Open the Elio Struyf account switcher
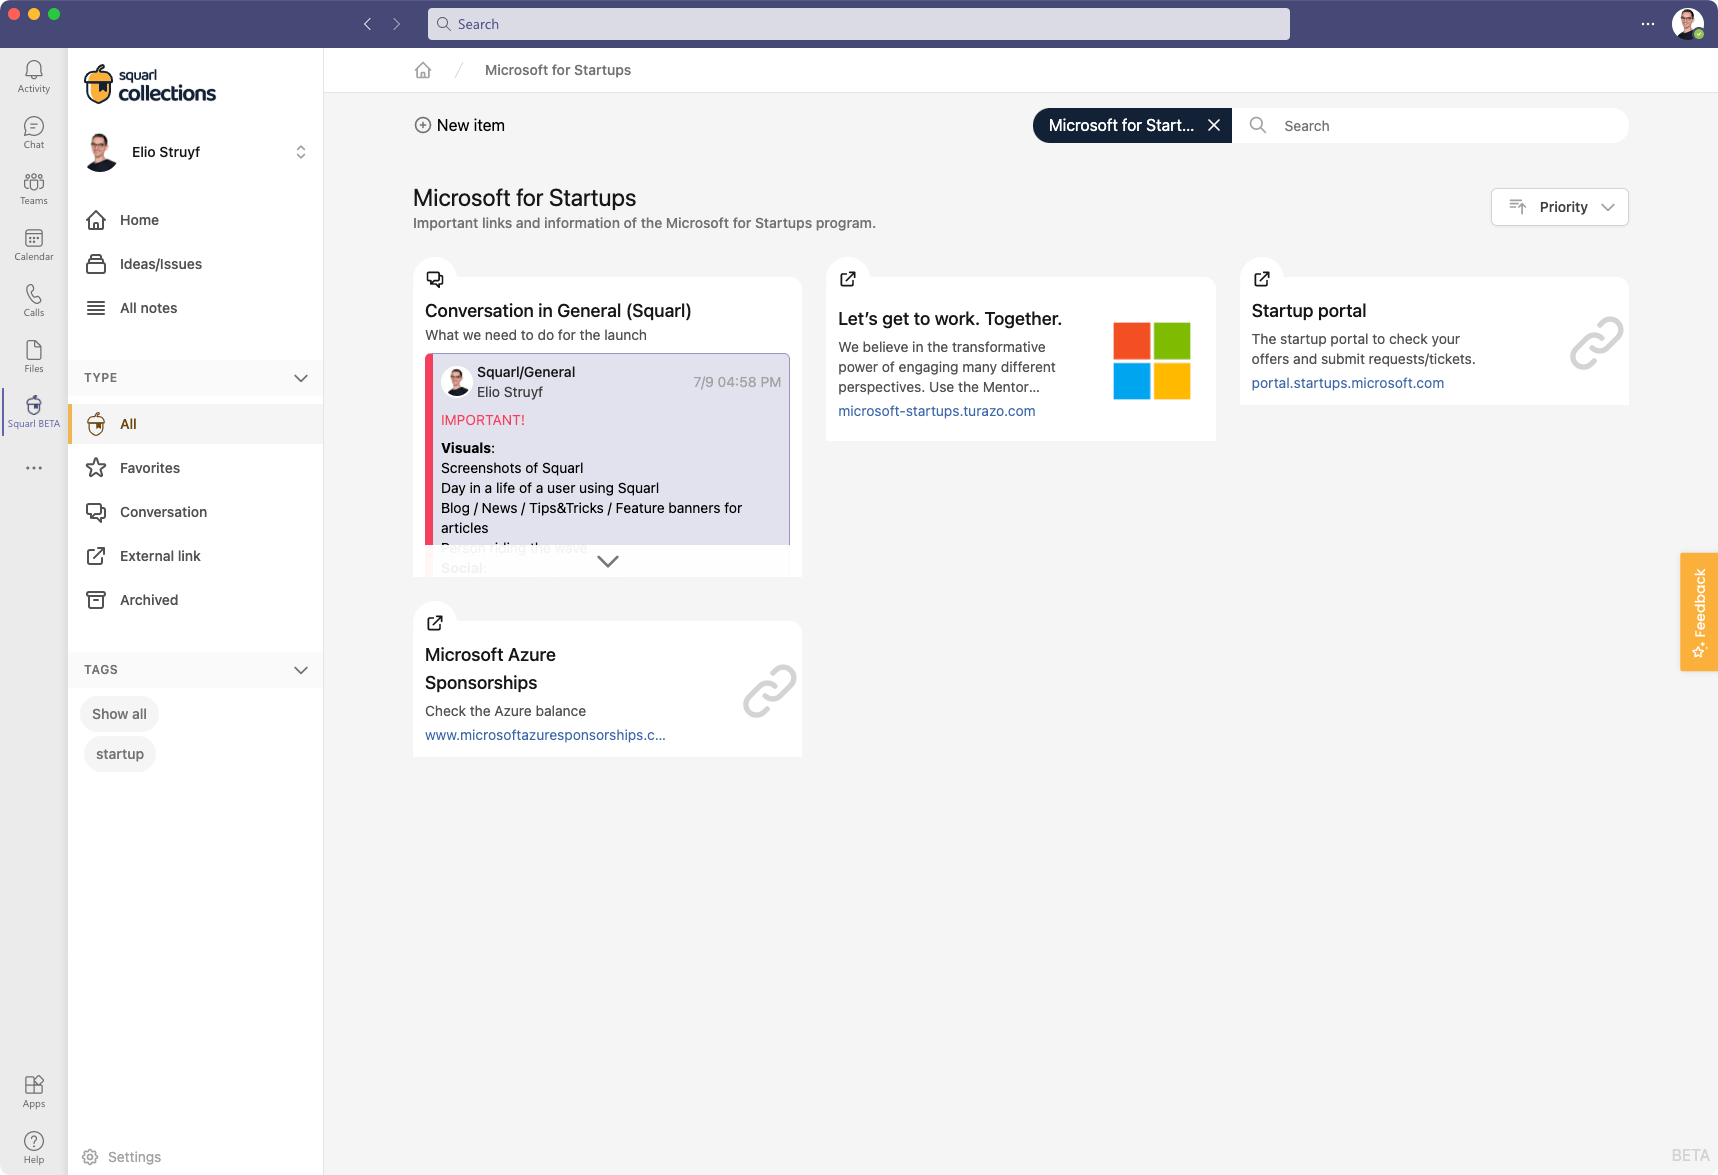The width and height of the screenshot is (1718, 1175). 196,152
